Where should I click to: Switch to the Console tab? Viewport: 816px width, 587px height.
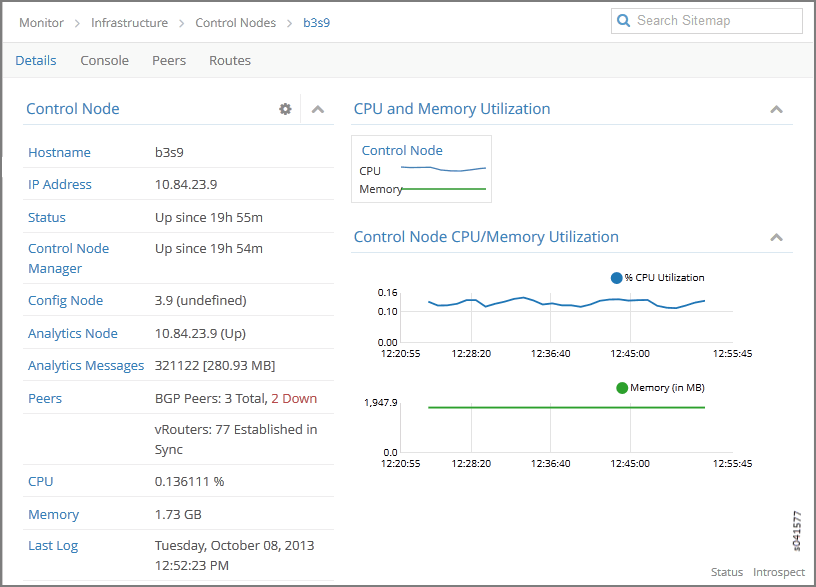click(x=104, y=61)
